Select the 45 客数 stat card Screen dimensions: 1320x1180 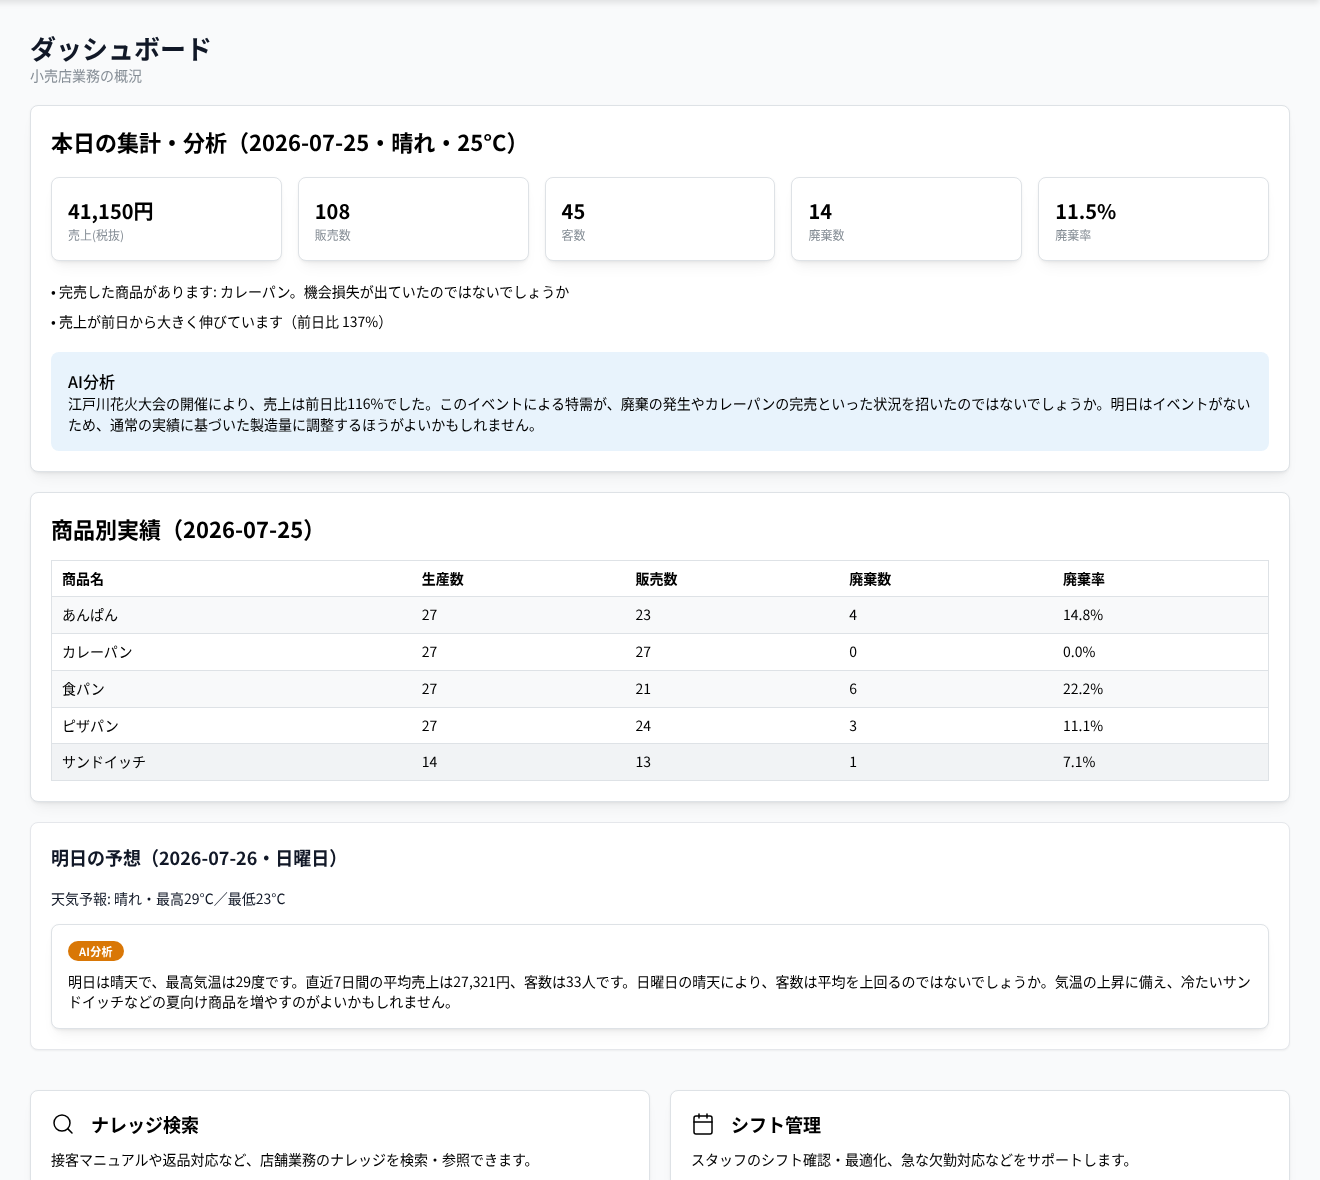[x=660, y=219]
